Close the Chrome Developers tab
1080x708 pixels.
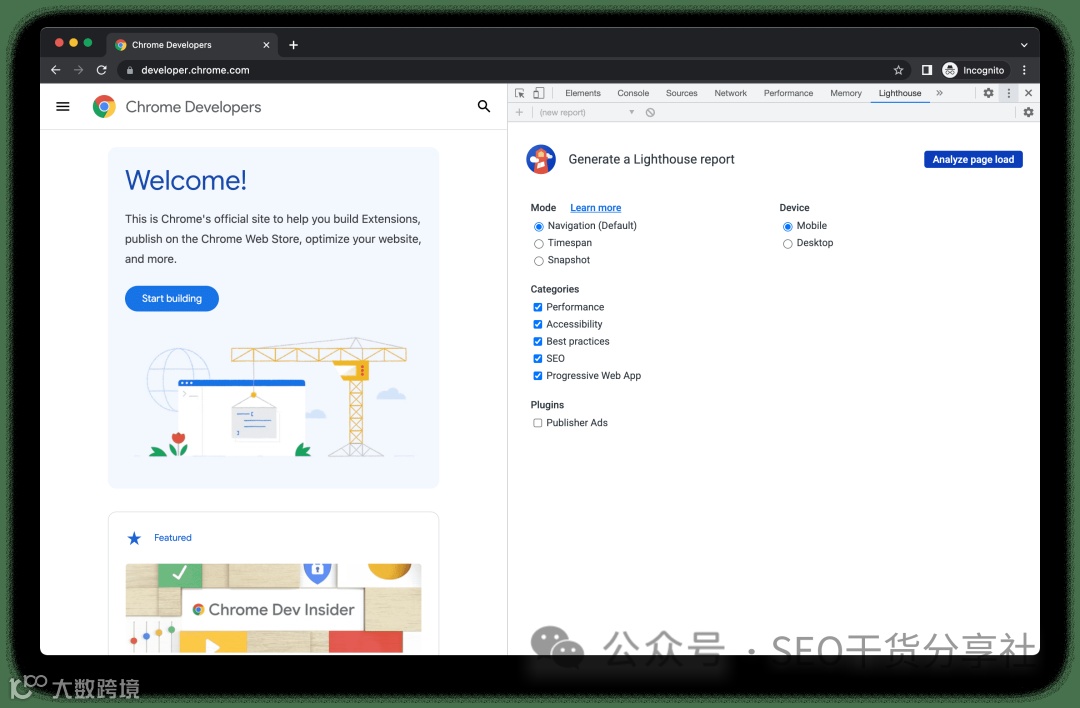[267, 45]
